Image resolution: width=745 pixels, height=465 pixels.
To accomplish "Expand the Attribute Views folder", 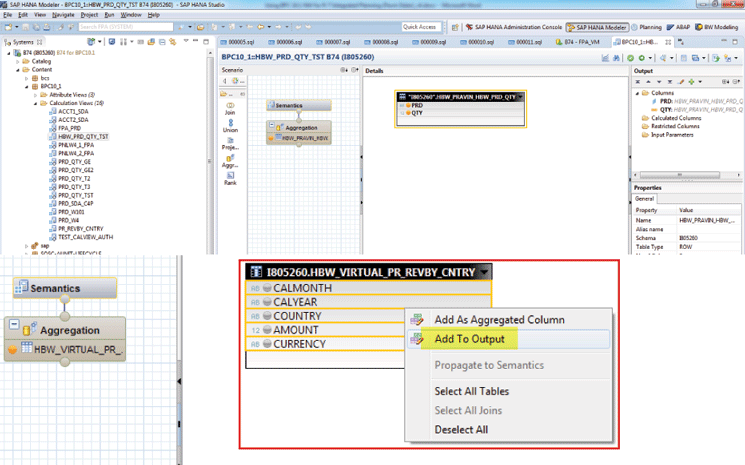I will [36, 94].
